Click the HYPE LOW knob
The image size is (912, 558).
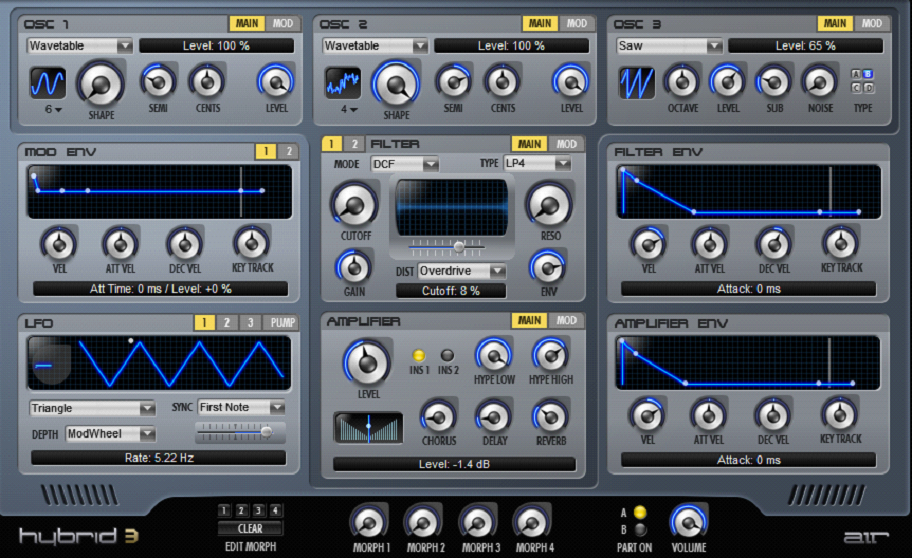click(x=494, y=356)
